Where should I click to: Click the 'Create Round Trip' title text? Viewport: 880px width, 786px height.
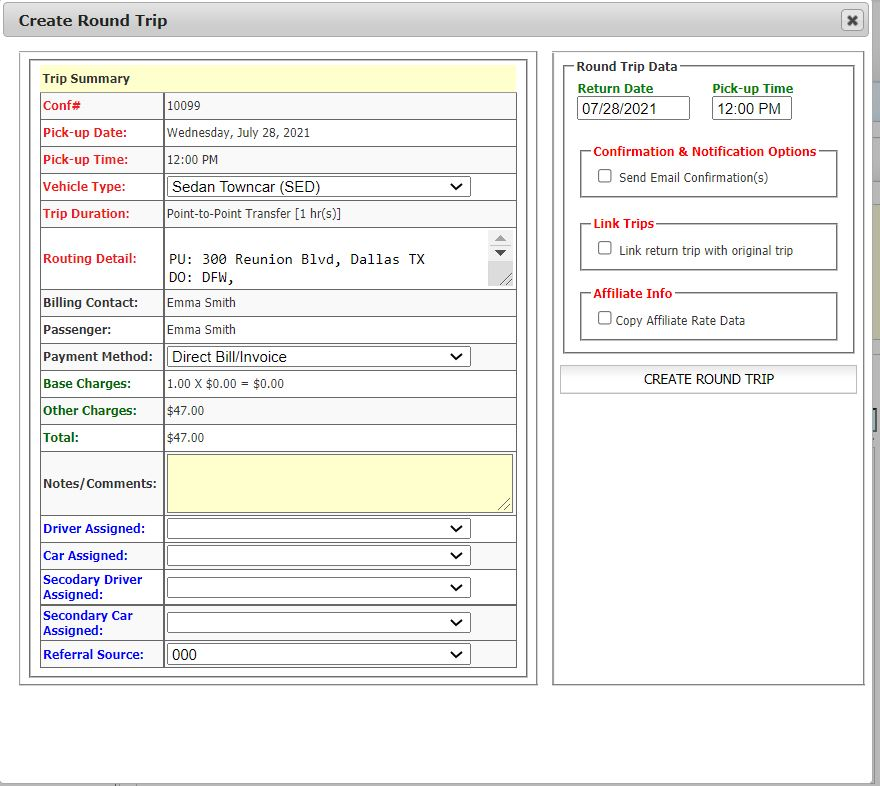[93, 21]
